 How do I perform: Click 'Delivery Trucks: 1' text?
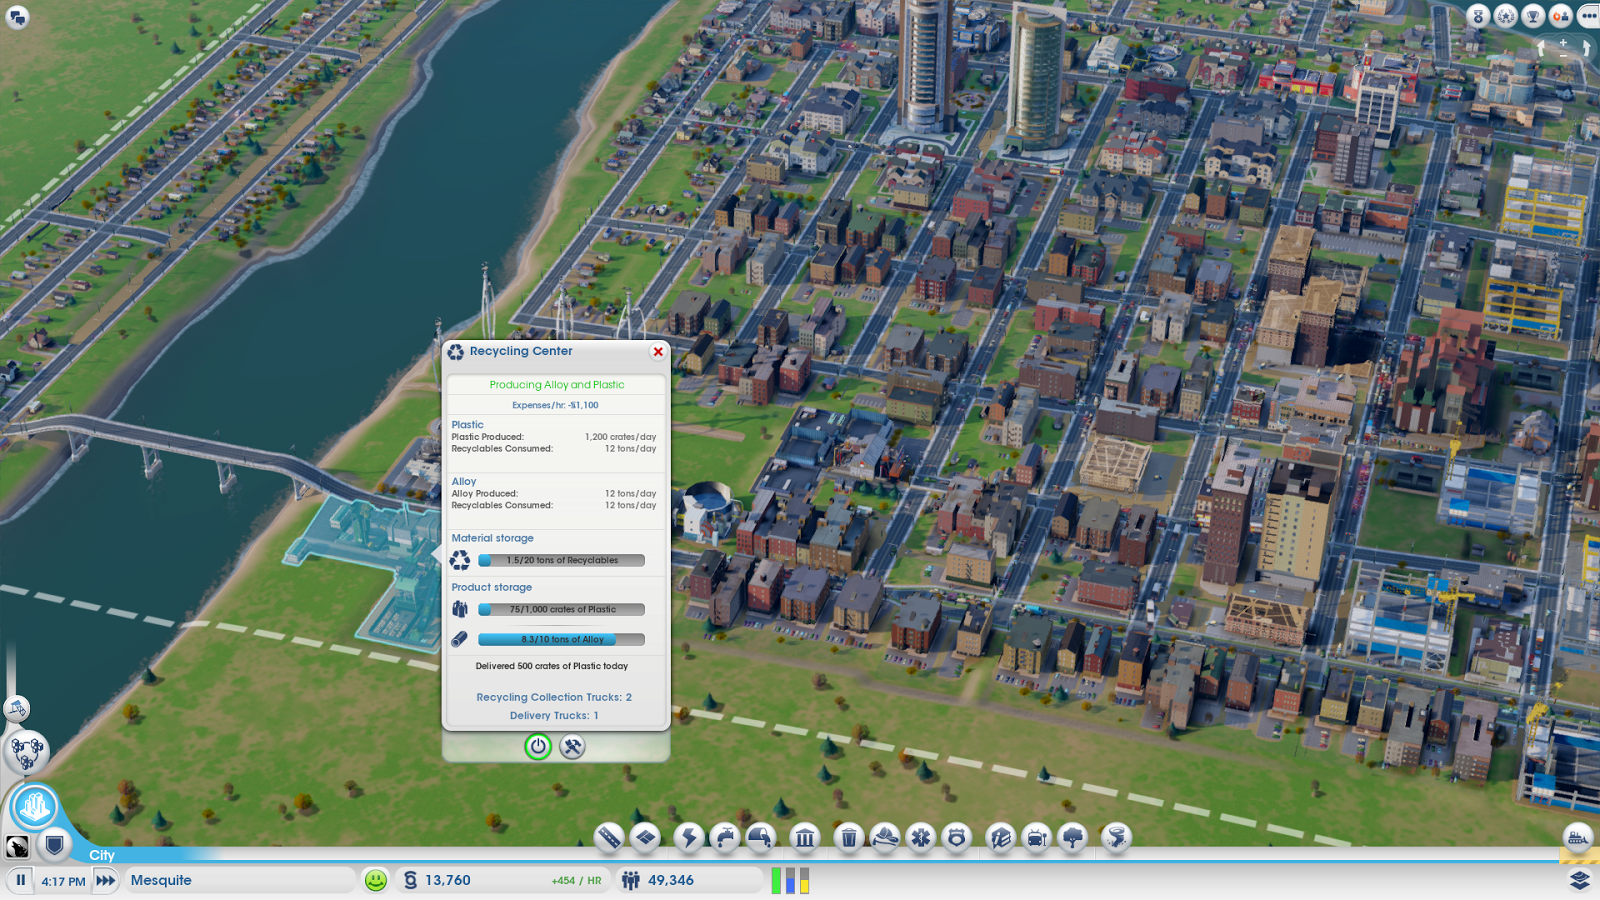[x=554, y=715]
